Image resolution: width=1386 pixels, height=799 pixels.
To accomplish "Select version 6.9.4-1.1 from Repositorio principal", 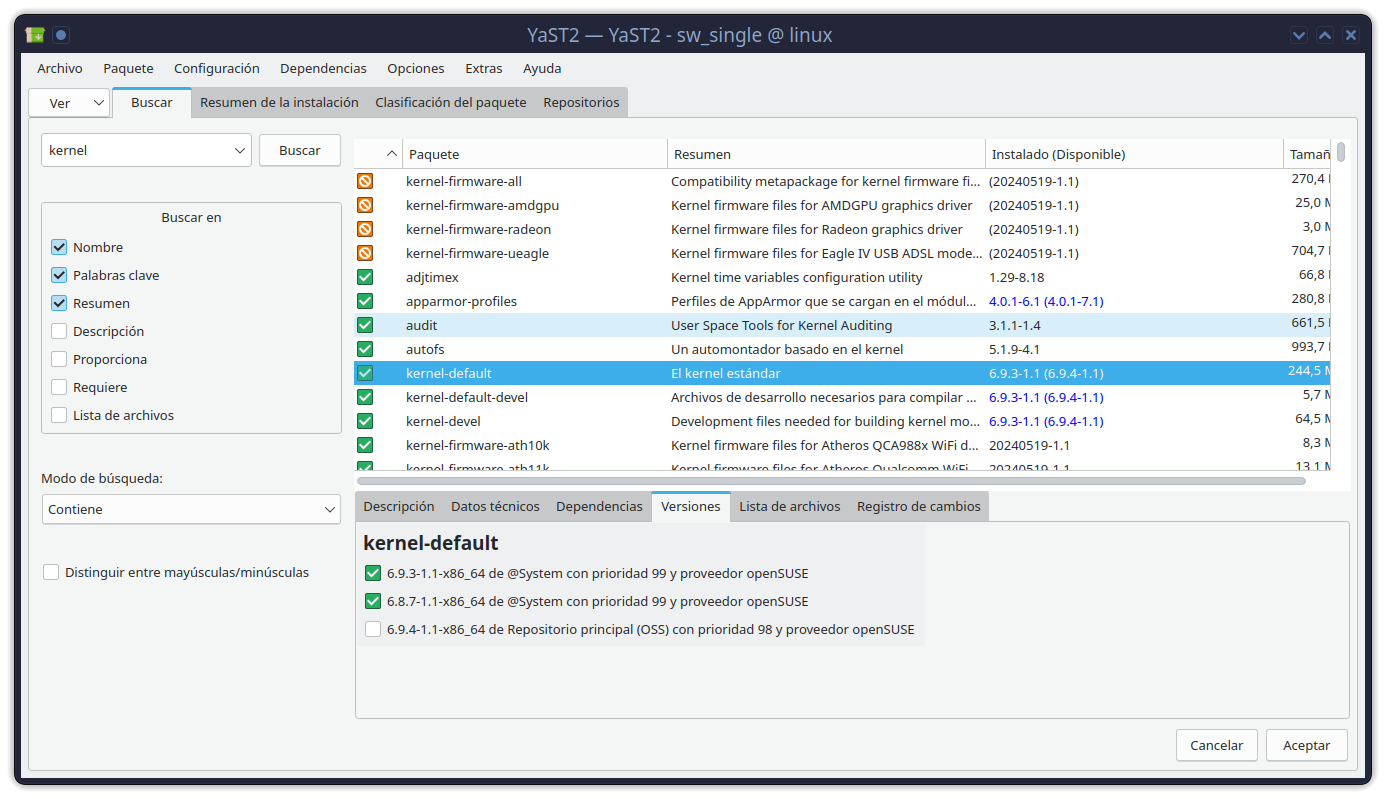I will (x=373, y=630).
